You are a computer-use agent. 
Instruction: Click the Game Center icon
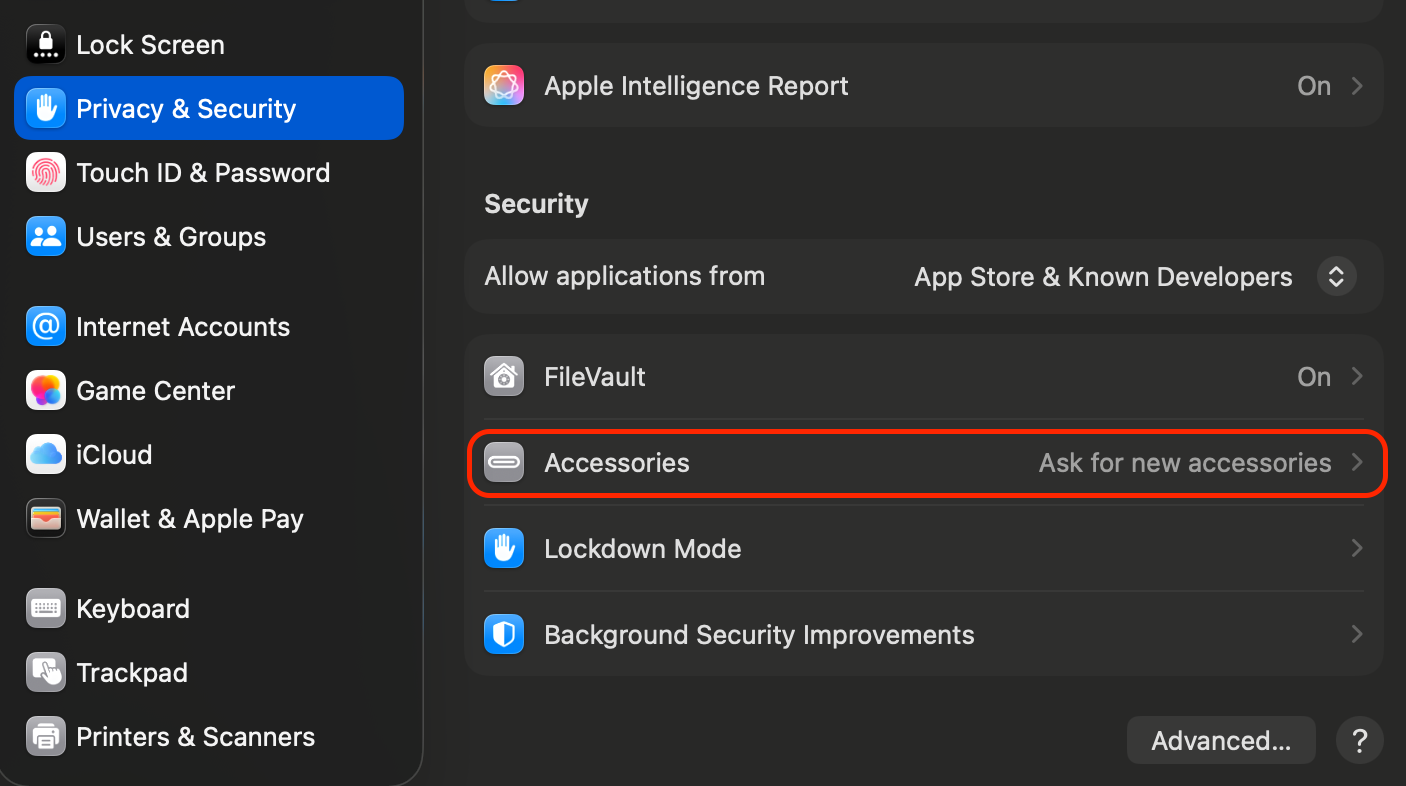pos(46,391)
